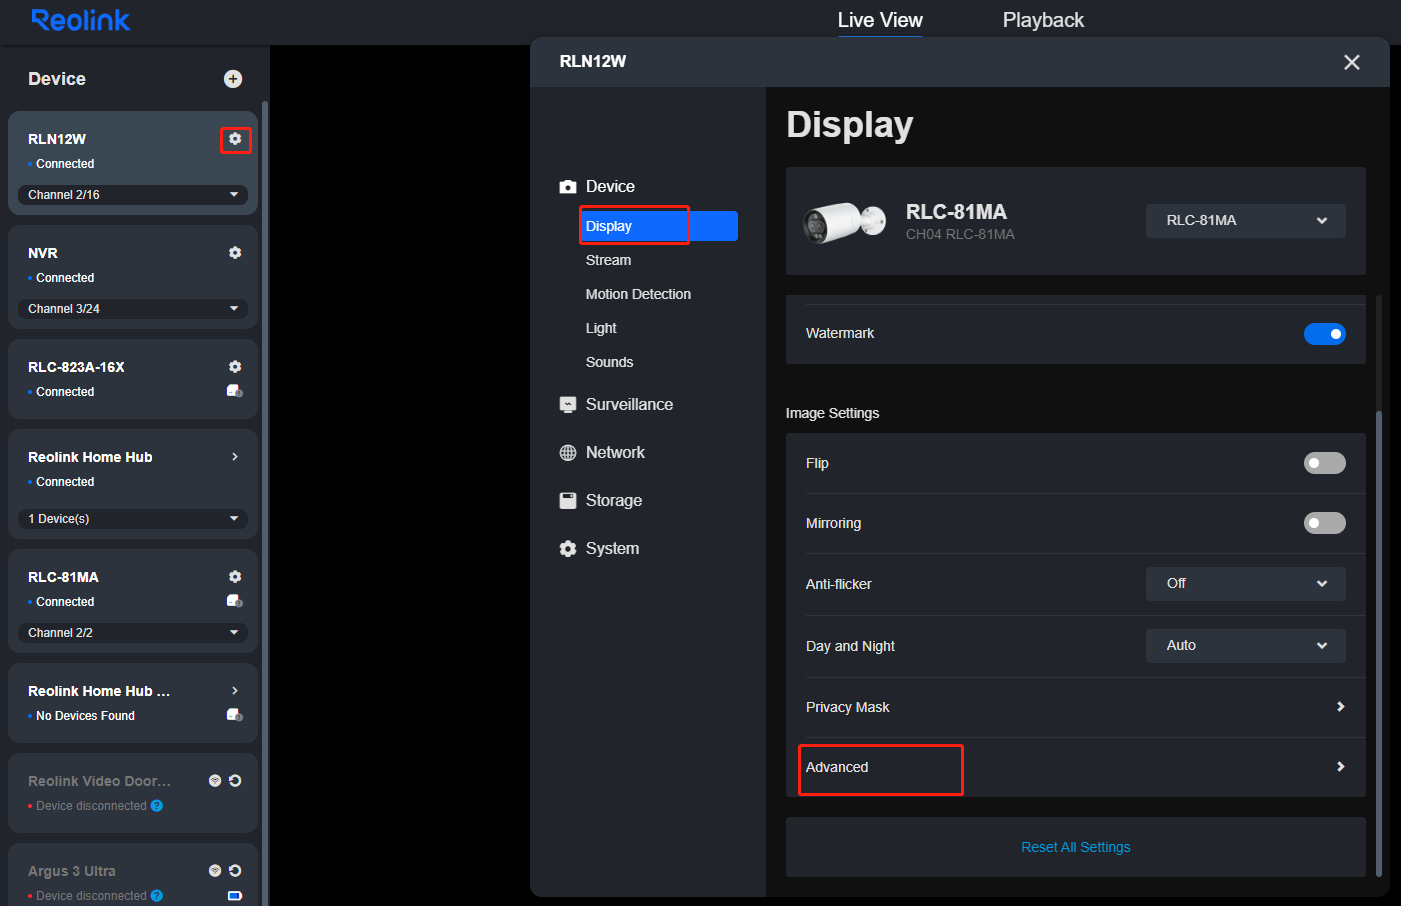Open the Anti-flicker dropdown
Viewport: 1401px width, 906px height.
[x=1246, y=584]
